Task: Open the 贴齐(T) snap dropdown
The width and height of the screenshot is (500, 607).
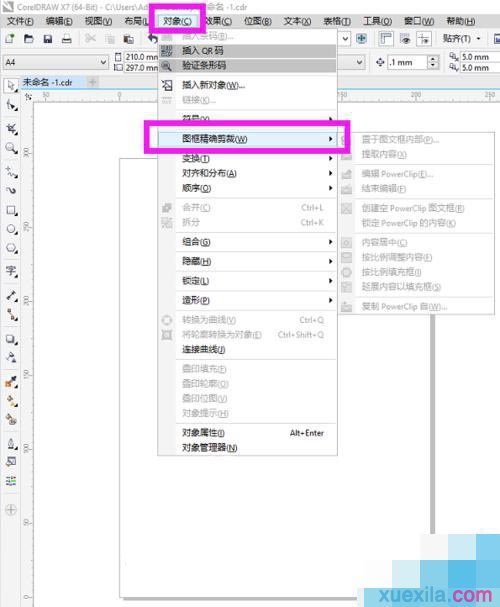Action: pos(462,39)
